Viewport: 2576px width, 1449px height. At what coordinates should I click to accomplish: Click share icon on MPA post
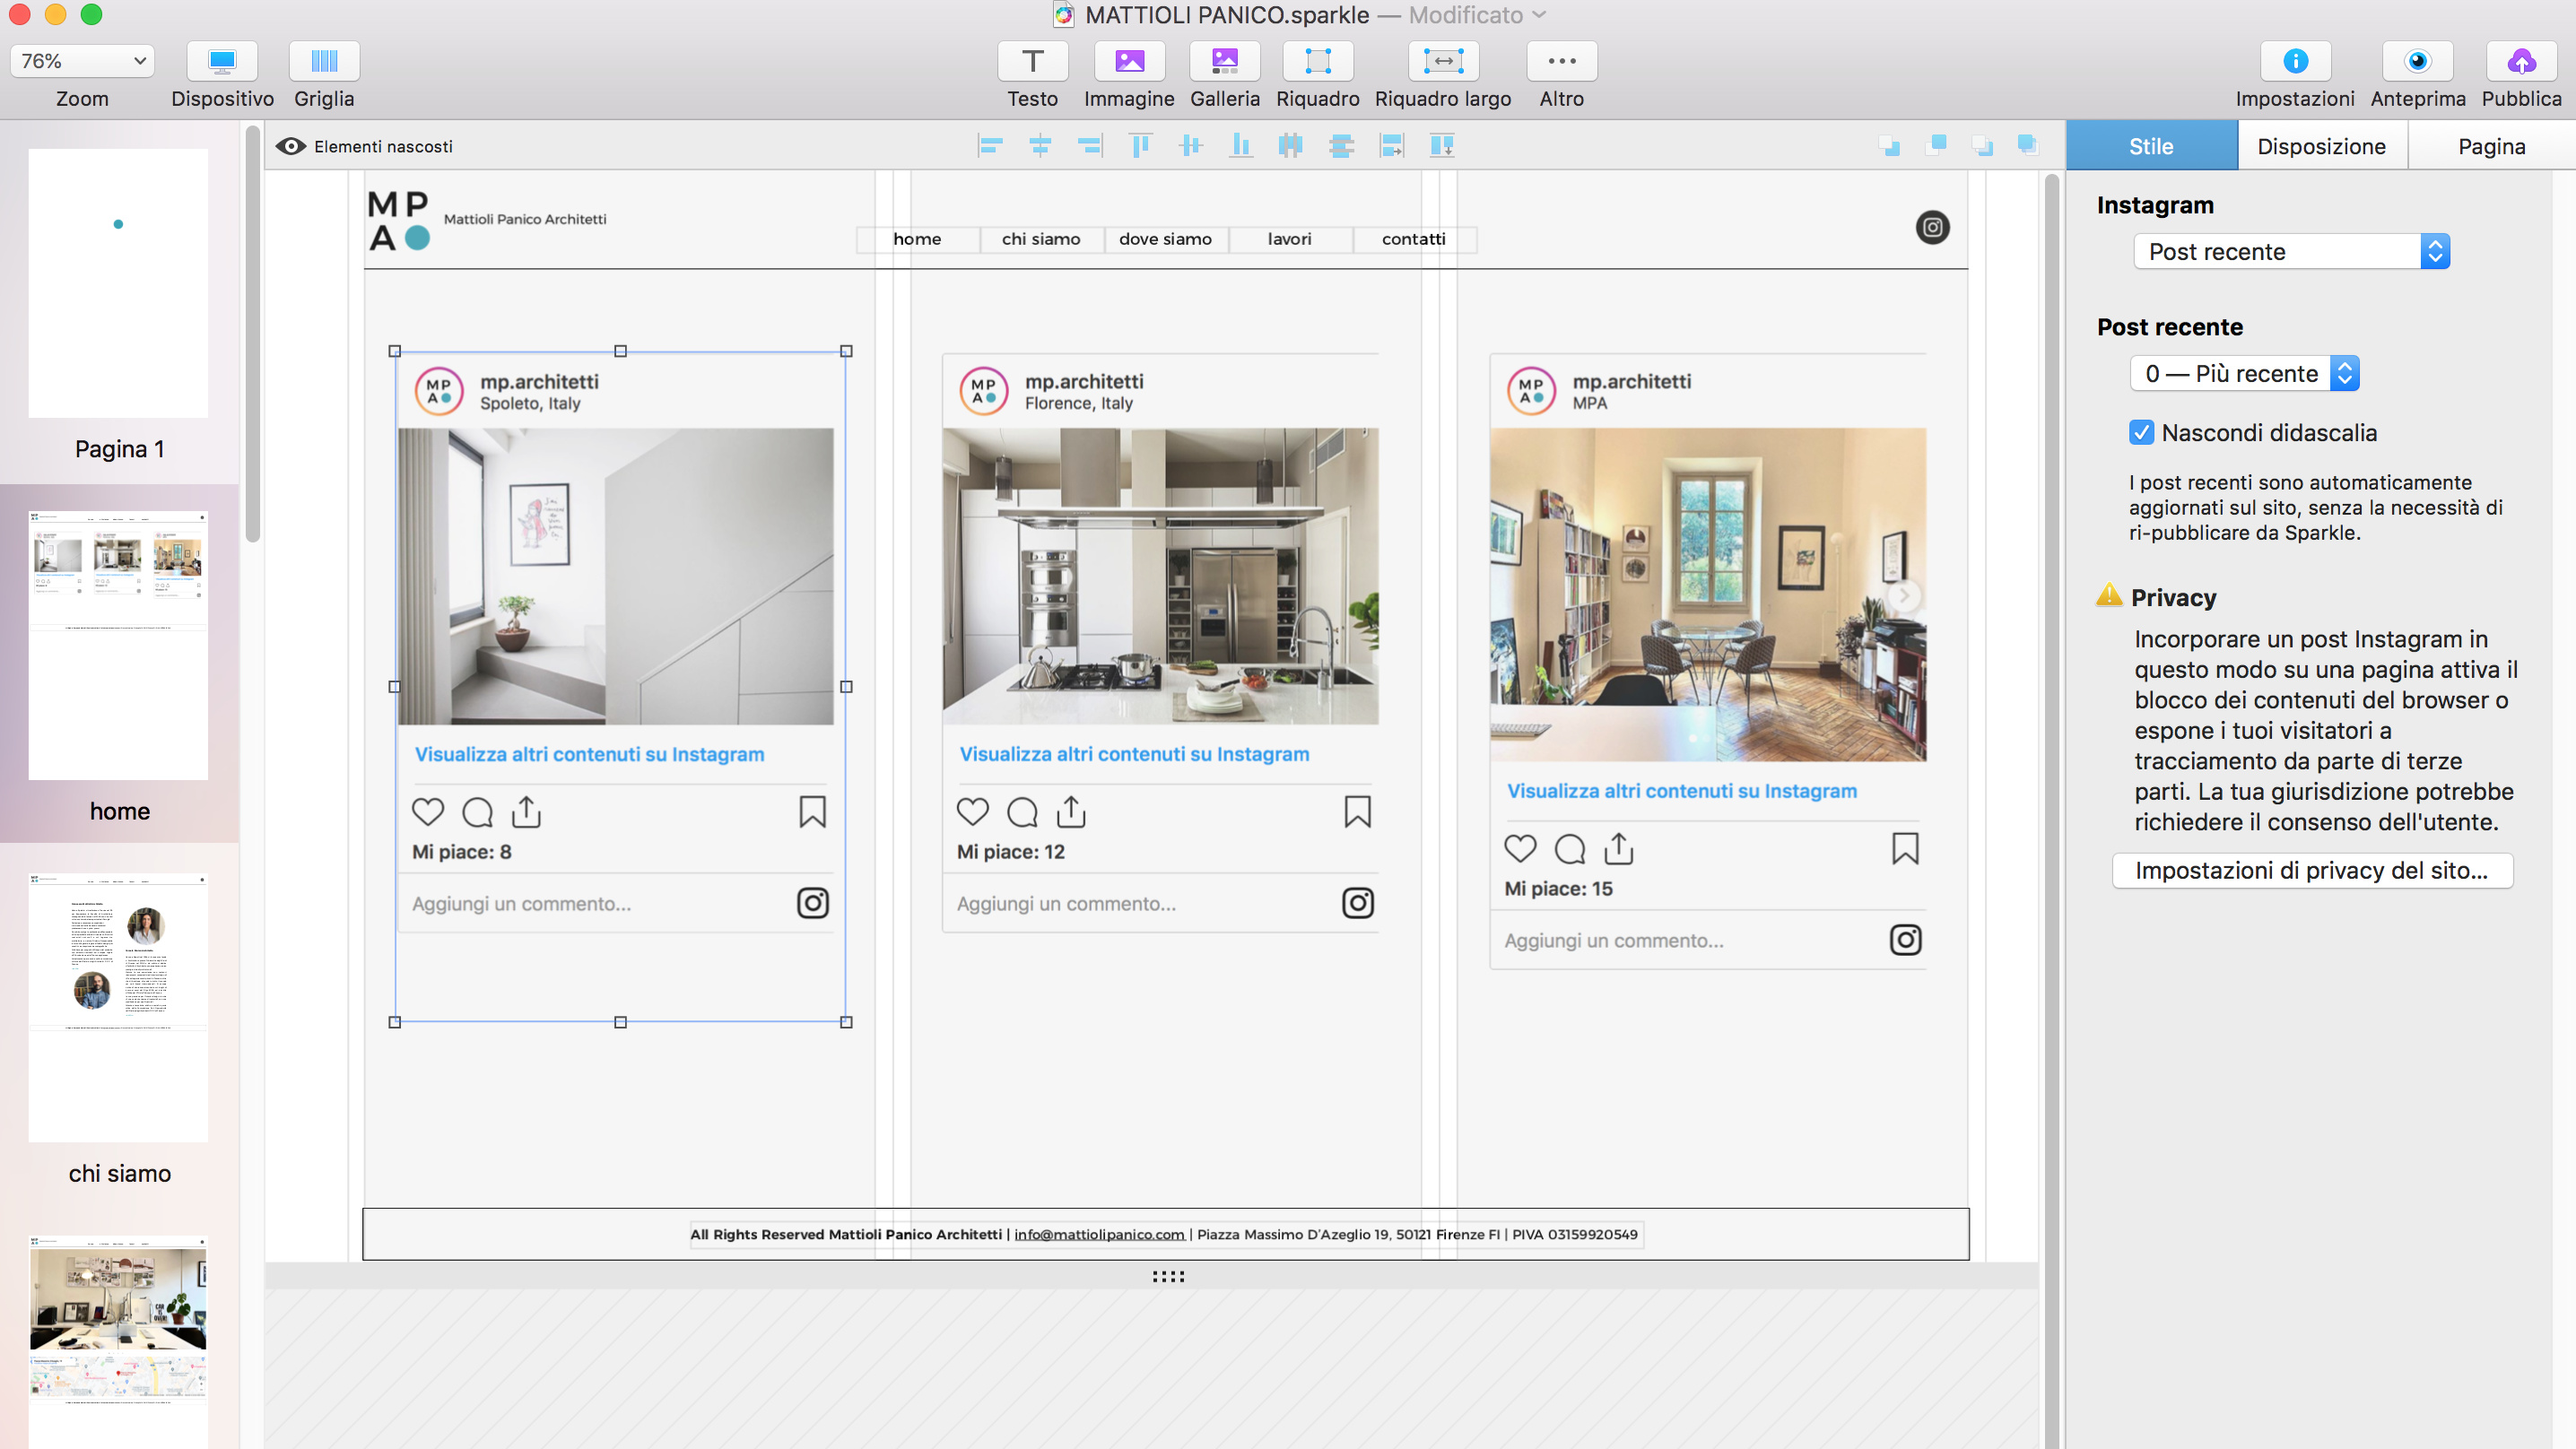pyautogui.click(x=1618, y=849)
